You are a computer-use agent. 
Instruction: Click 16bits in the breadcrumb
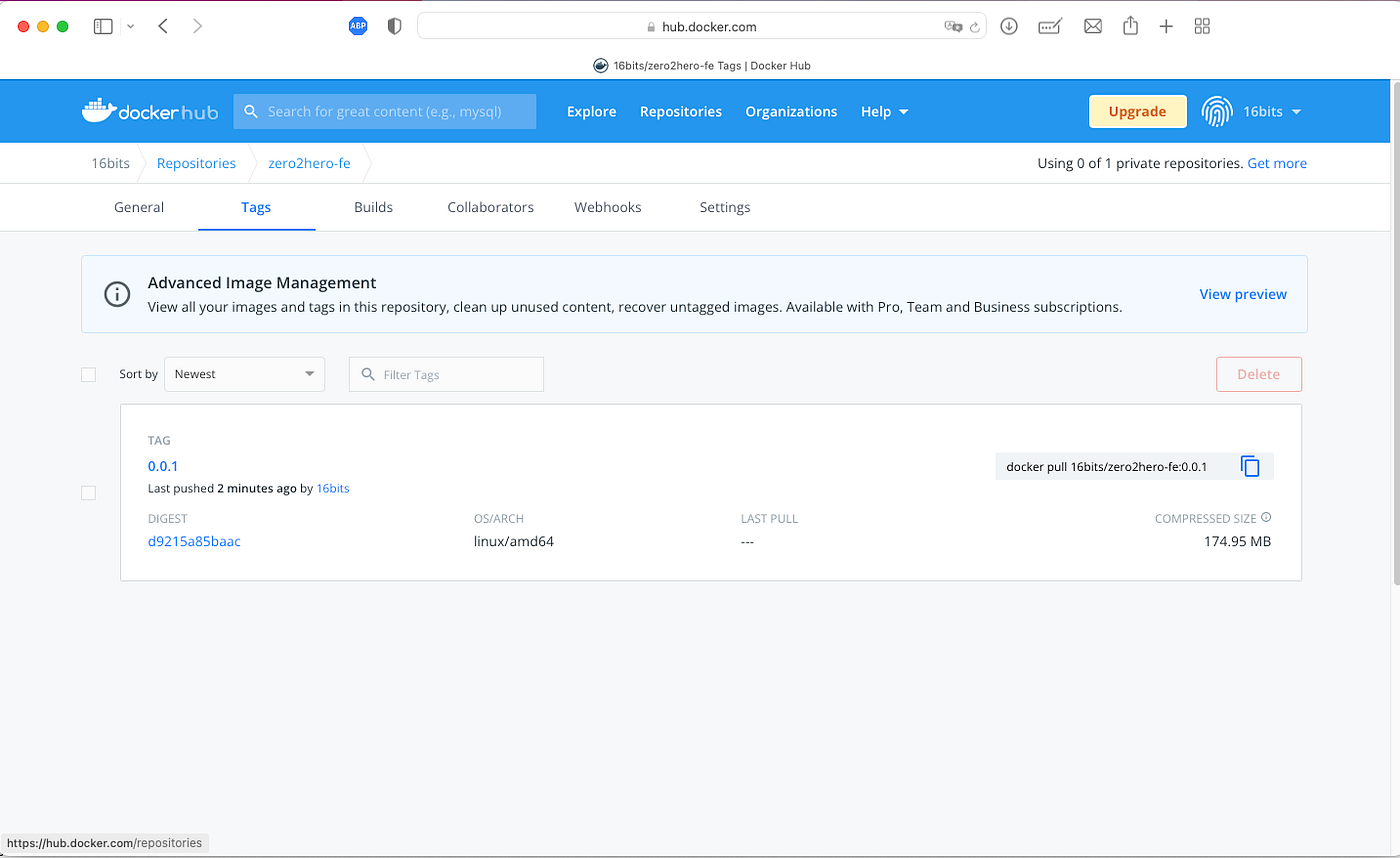tap(111, 163)
